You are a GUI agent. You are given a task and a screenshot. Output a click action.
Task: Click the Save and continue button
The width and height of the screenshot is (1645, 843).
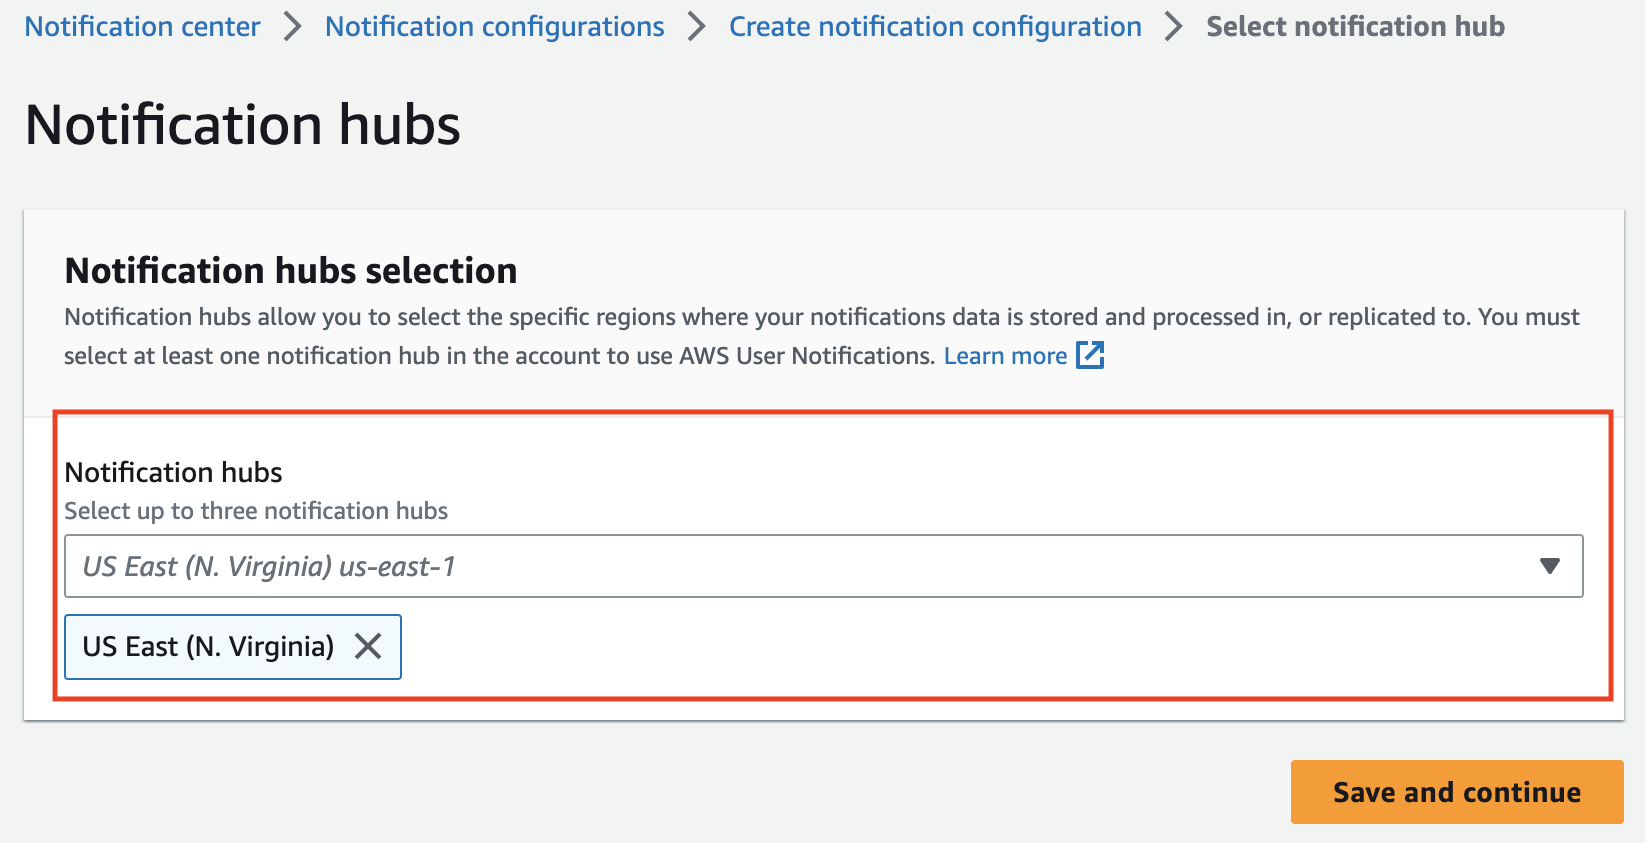(1457, 792)
